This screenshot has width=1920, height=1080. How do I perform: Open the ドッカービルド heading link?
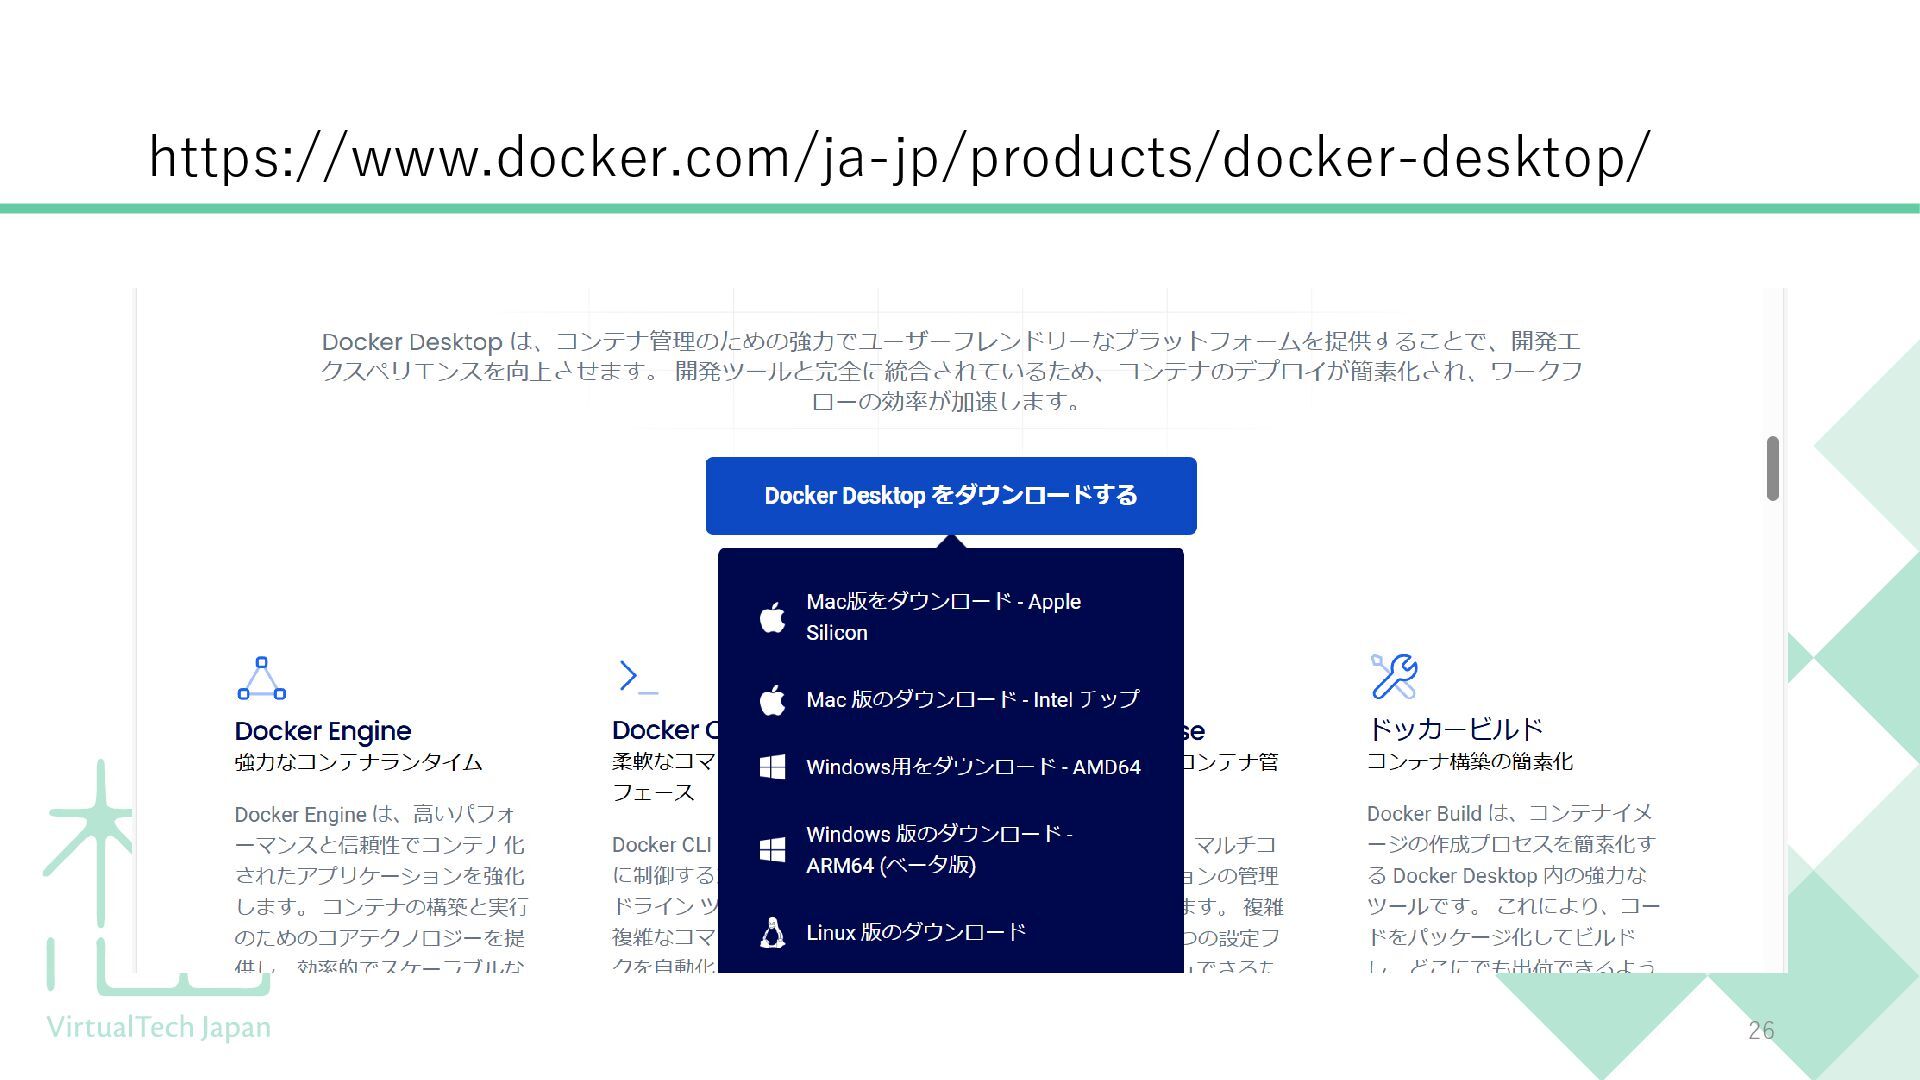tap(1455, 729)
